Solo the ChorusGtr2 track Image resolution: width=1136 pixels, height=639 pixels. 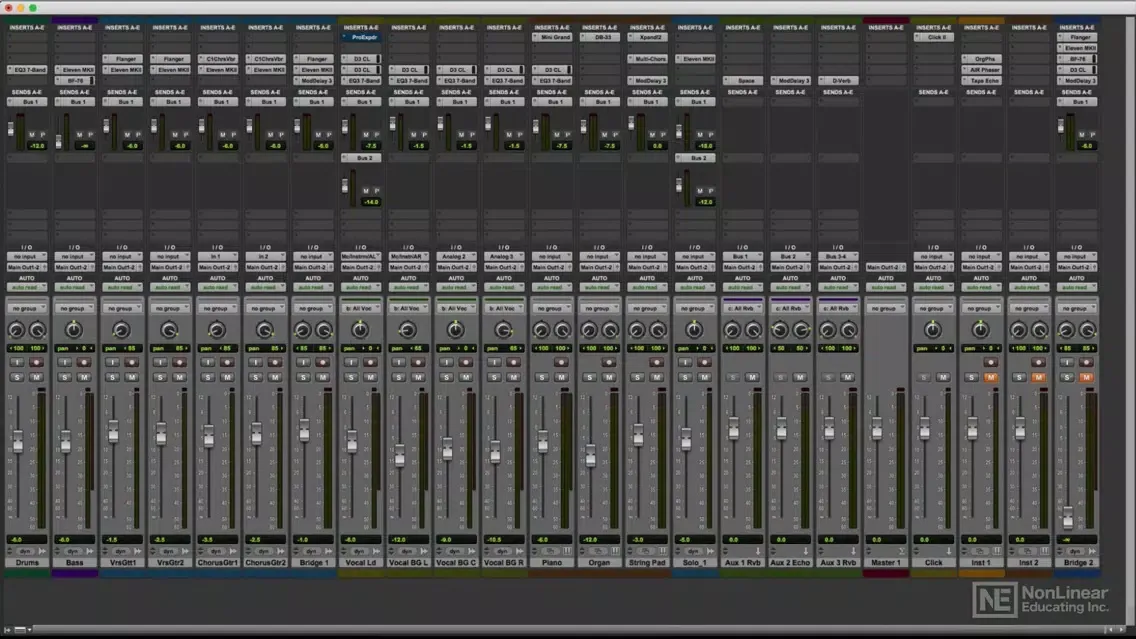coord(256,377)
